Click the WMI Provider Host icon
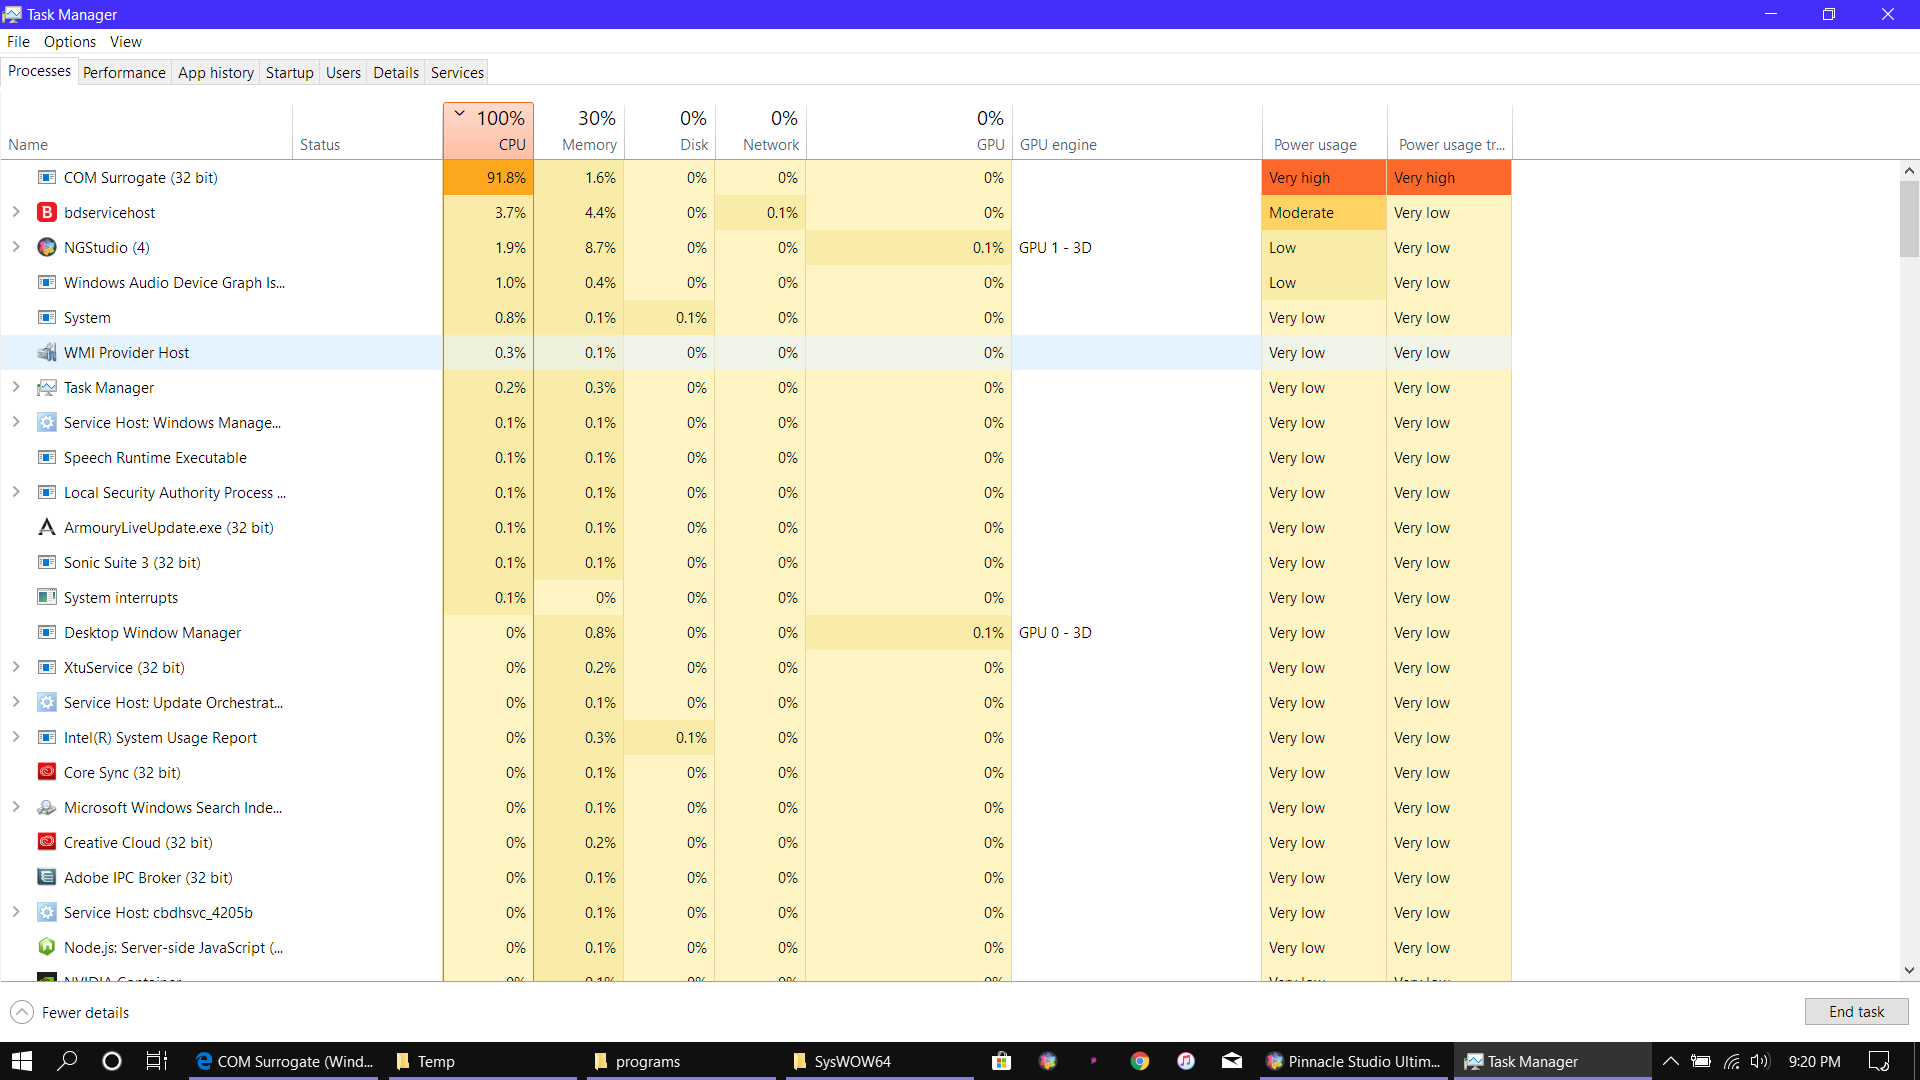The width and height of the screenshot is (1920, 1080). [46, 353]
